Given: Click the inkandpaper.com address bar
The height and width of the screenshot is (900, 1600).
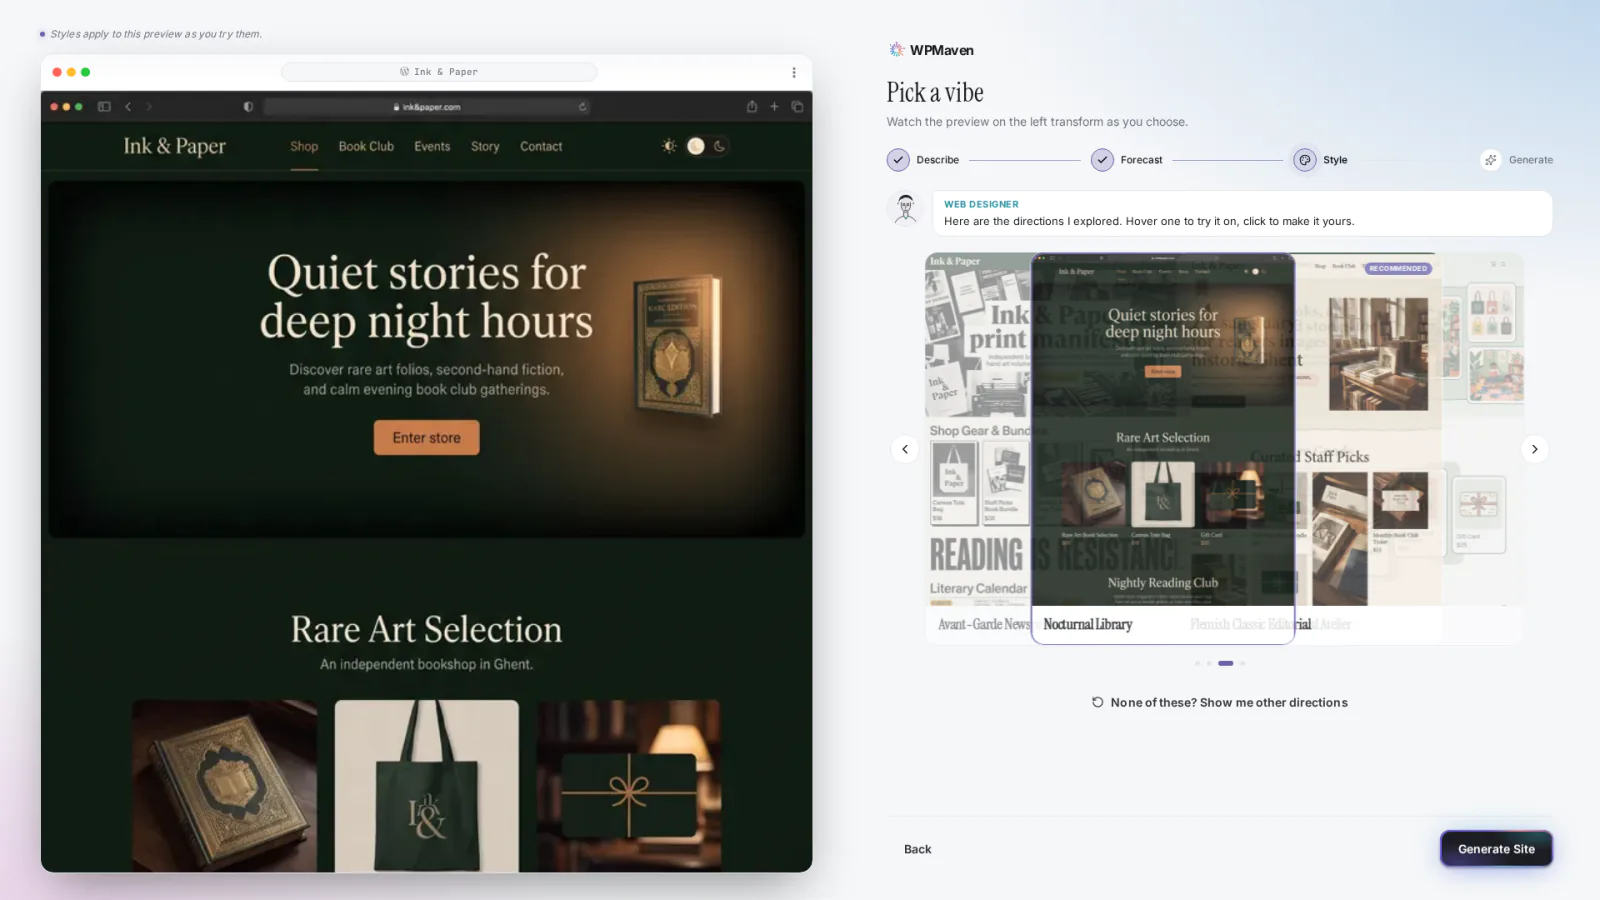Looking at the screenshot, I should pyautogui.click(x=427, y=107).
